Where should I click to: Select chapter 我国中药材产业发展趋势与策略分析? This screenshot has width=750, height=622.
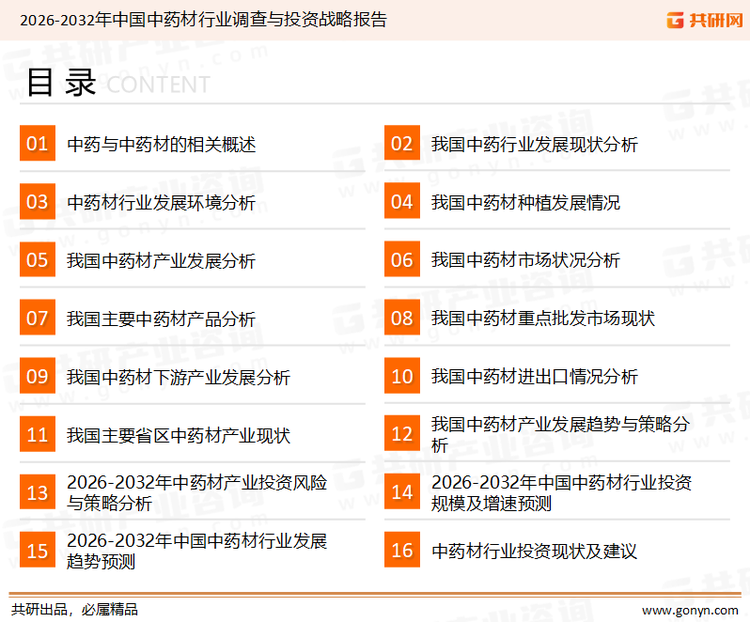pos(561,434)
